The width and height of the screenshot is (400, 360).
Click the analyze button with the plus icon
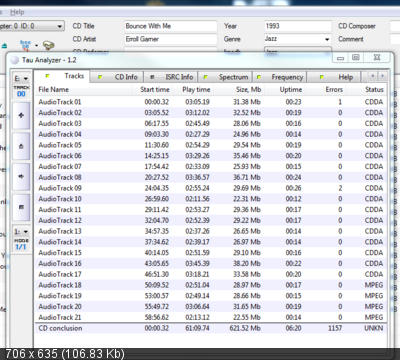(21, 116)
